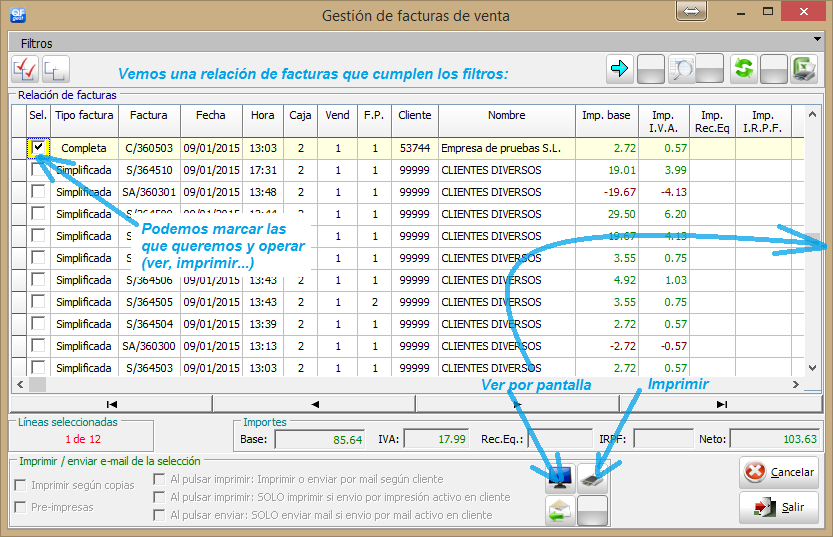Click the Imp. Rec.Eq column header
The width and height of the screenshot is (833, 537).
click(x=712, y=121)
